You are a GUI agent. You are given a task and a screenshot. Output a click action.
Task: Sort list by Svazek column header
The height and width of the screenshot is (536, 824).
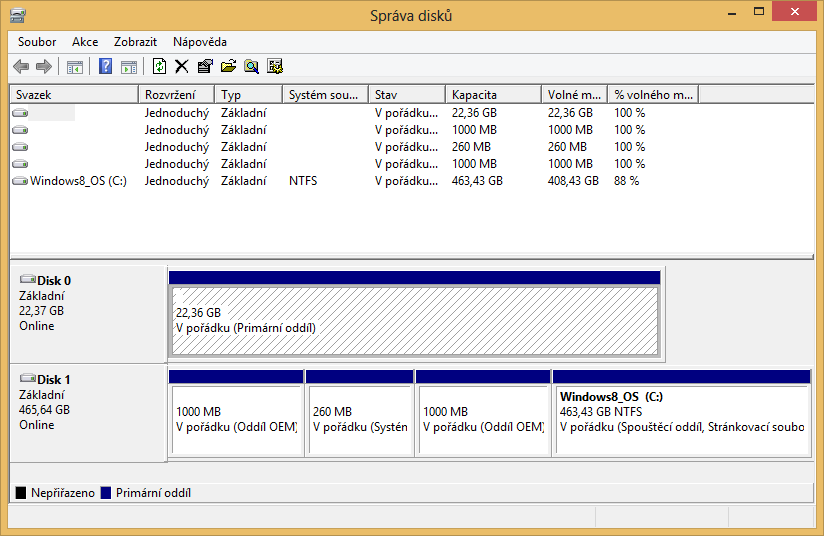click(x=73, y=95)
